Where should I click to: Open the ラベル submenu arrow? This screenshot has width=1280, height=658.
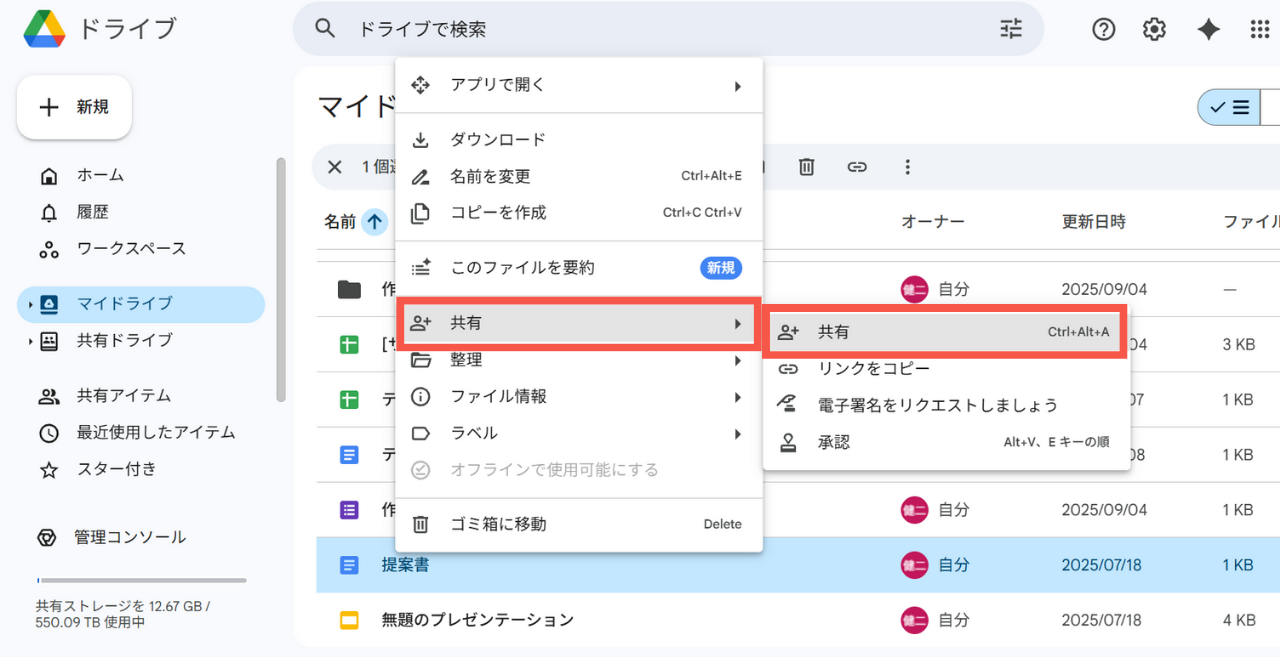pos(738,433)
